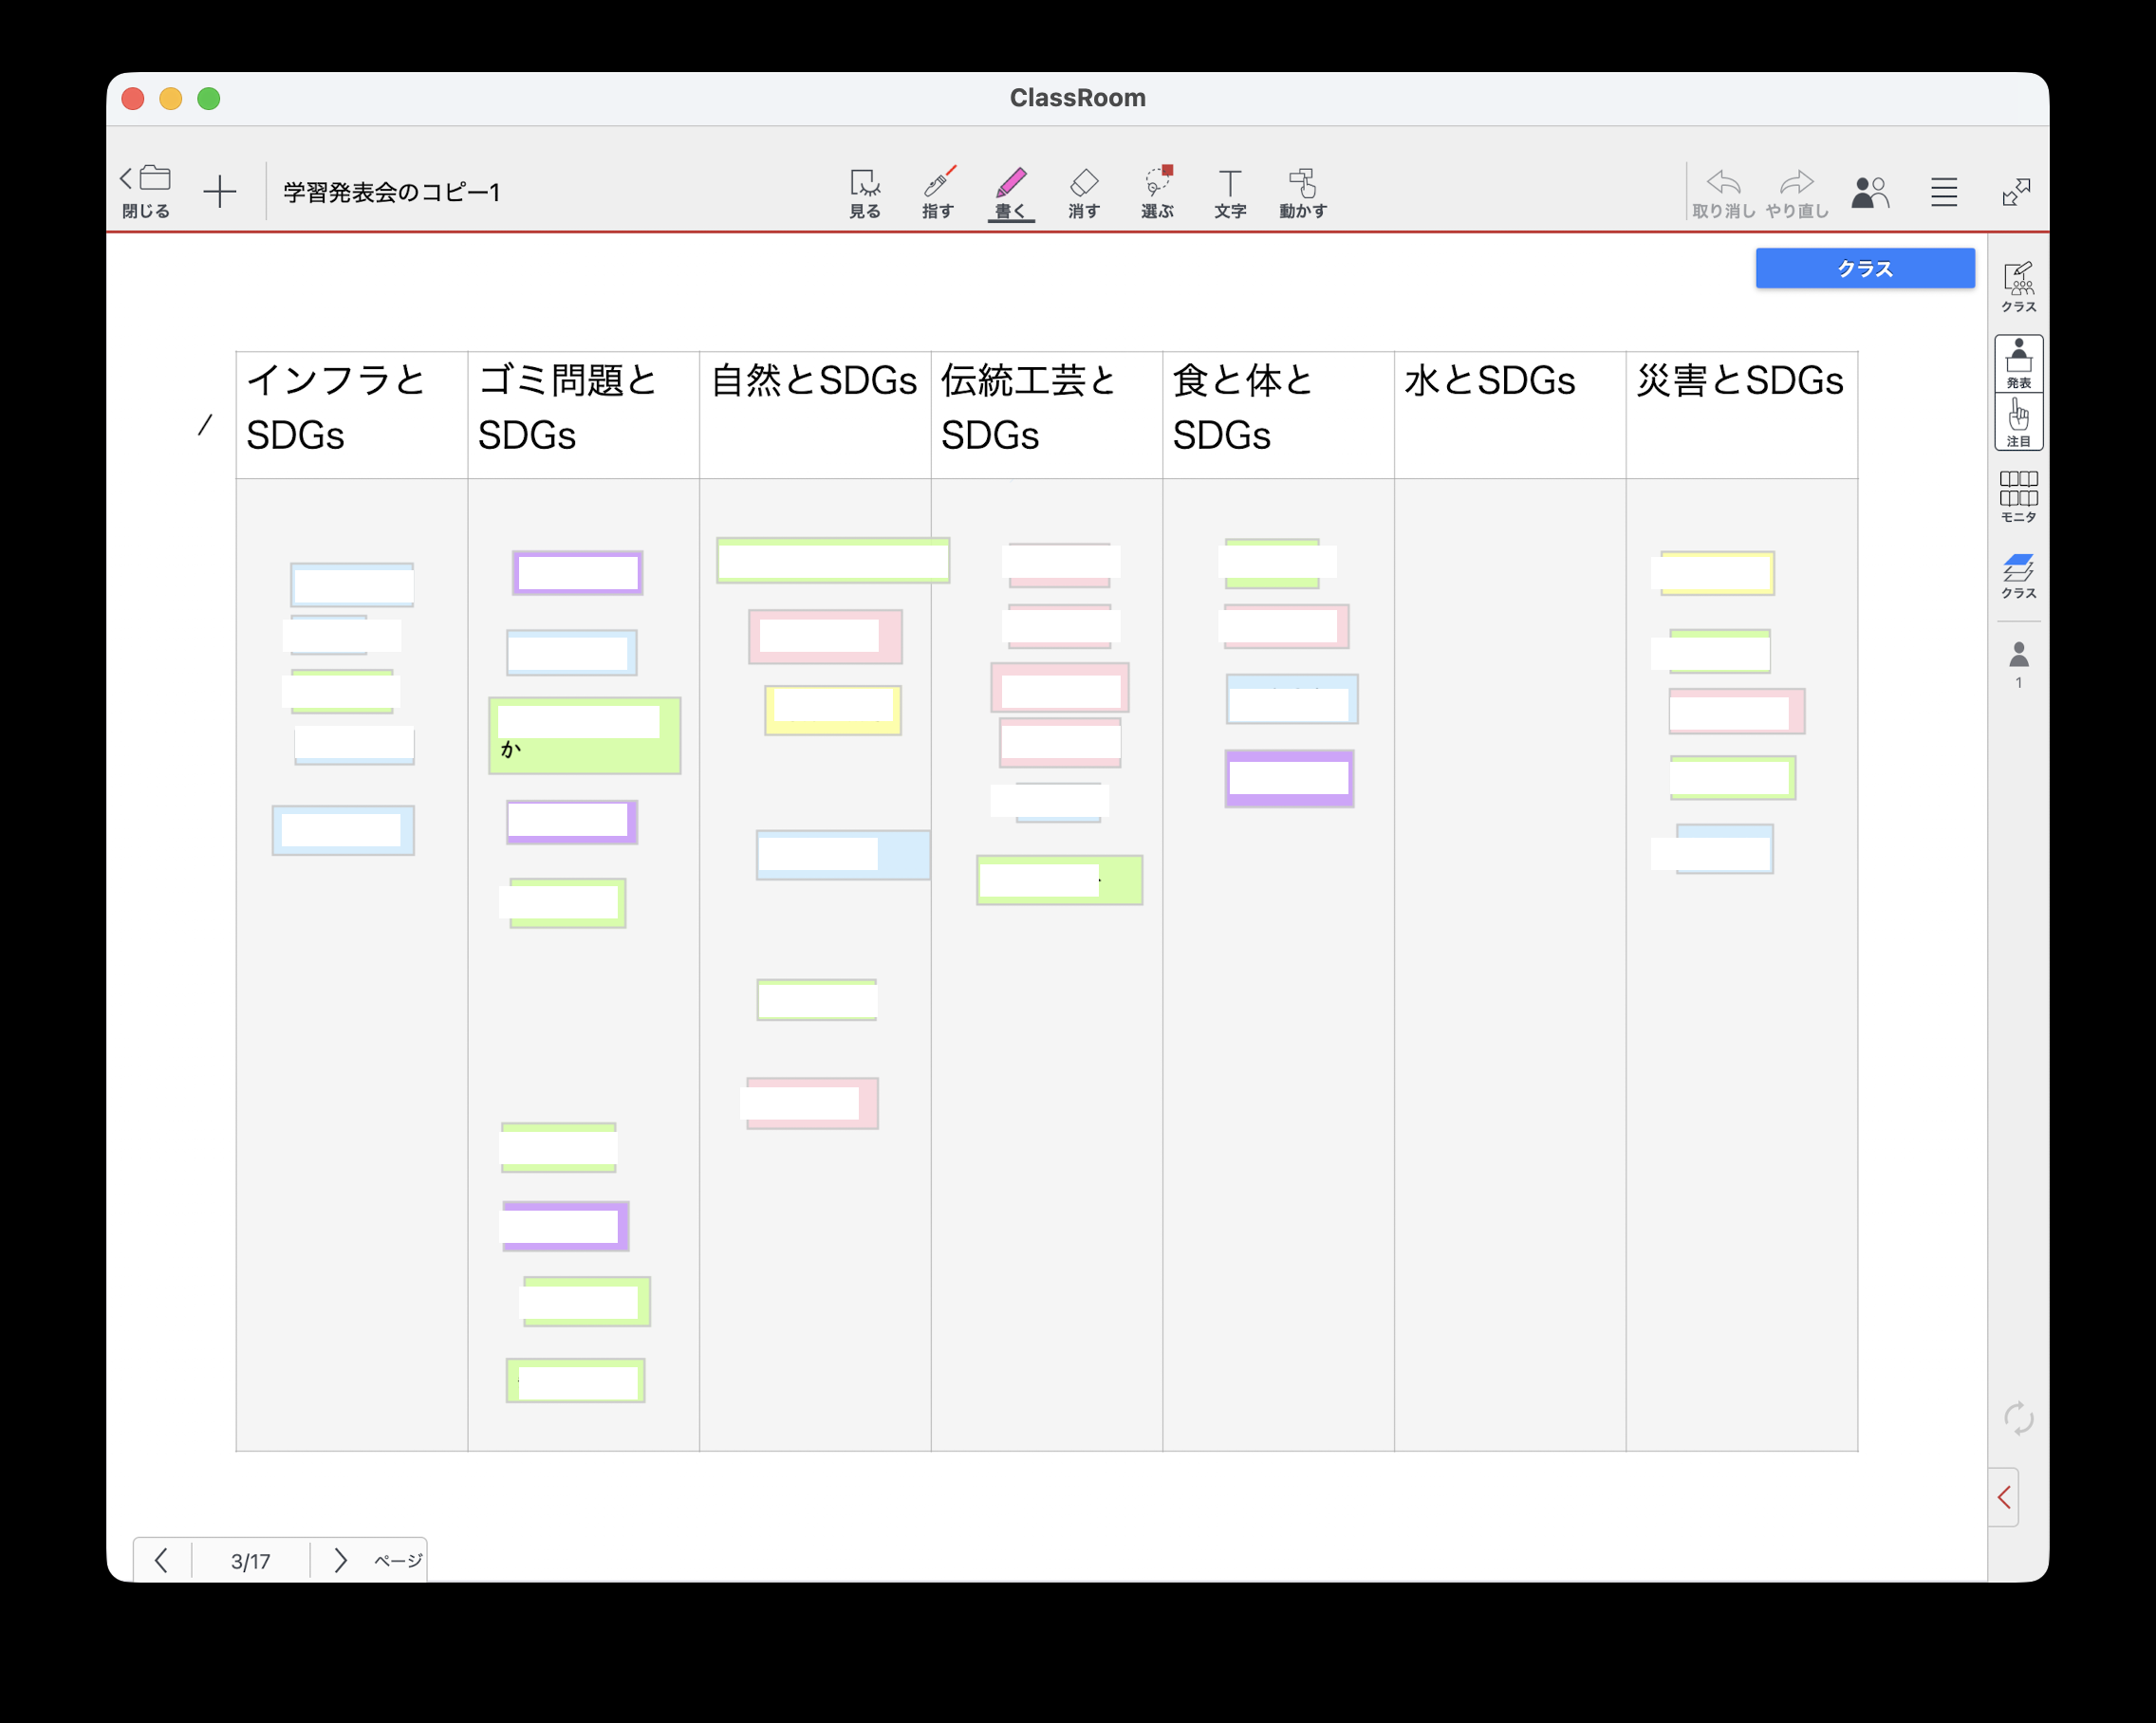Select the 消す eraser tool

(1083, 192)
